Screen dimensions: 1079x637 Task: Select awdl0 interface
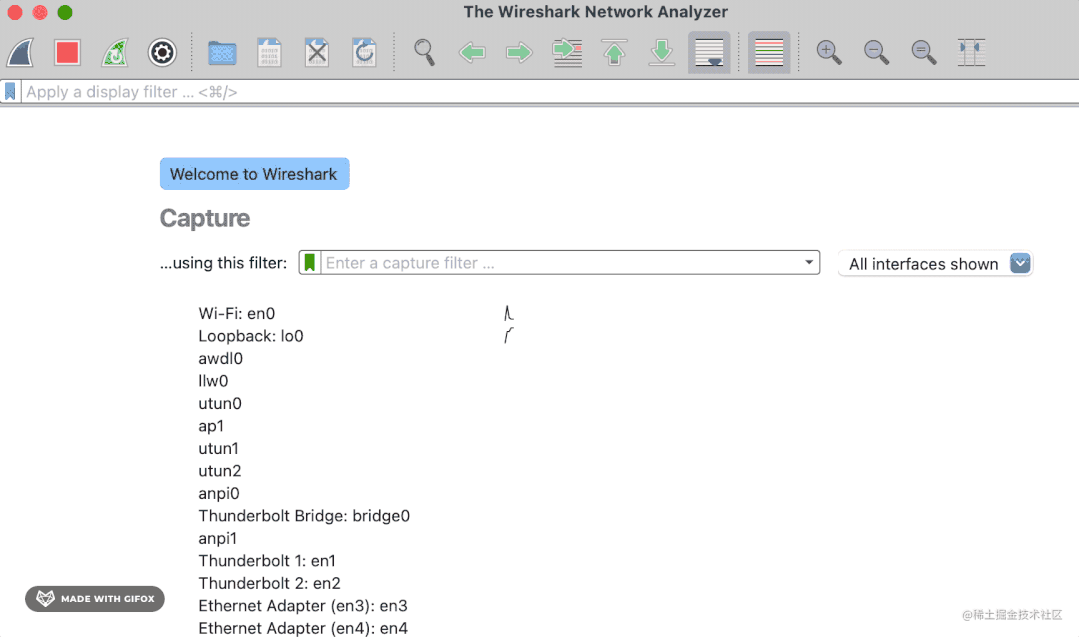coord(221,358)
